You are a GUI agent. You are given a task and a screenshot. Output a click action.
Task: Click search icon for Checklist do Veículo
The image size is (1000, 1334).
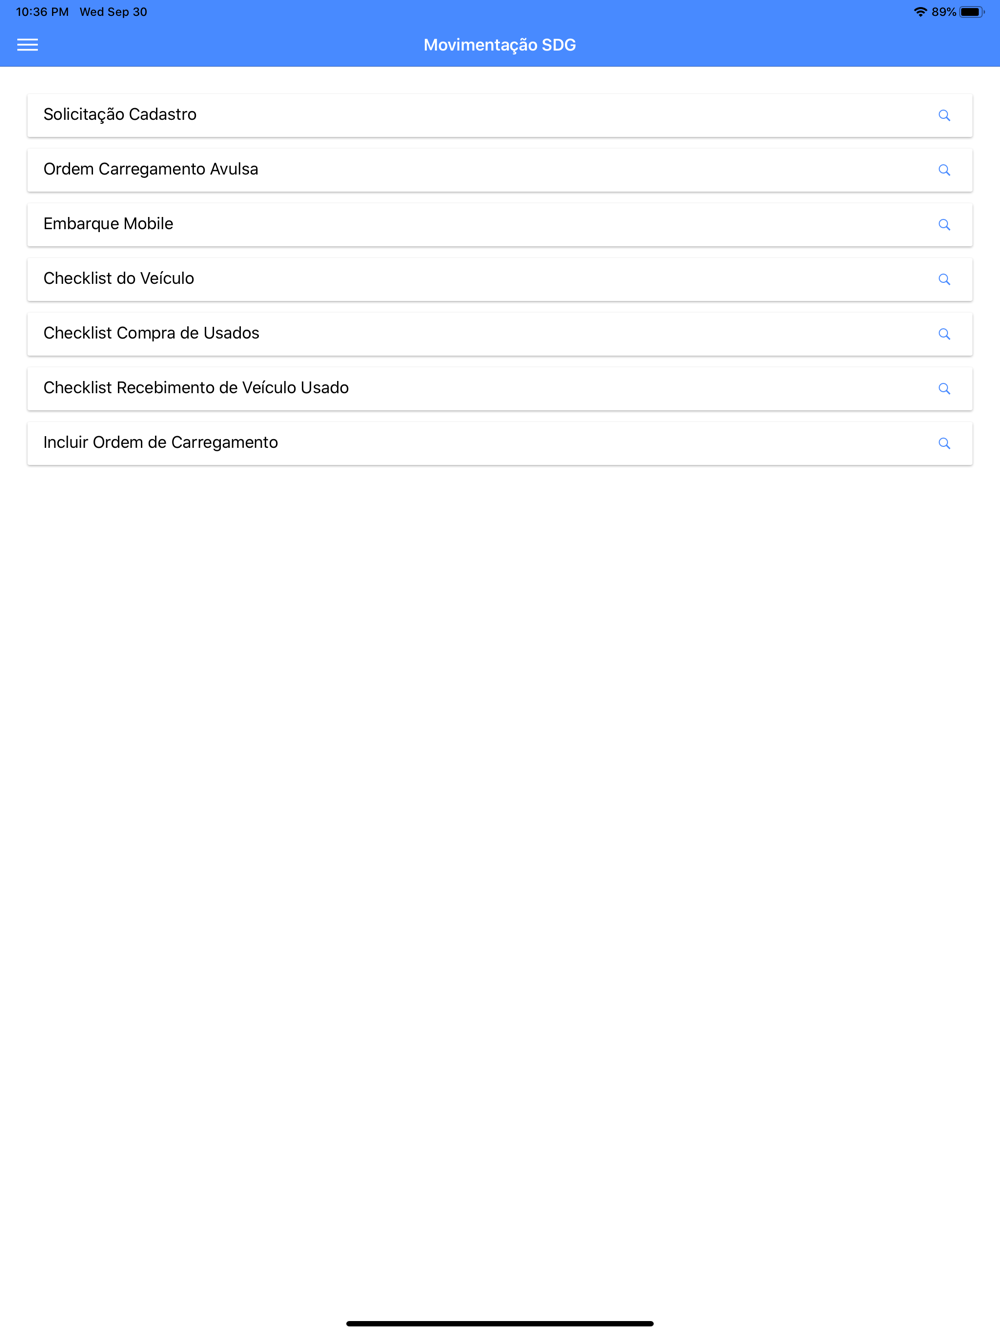tap(944, 280)
